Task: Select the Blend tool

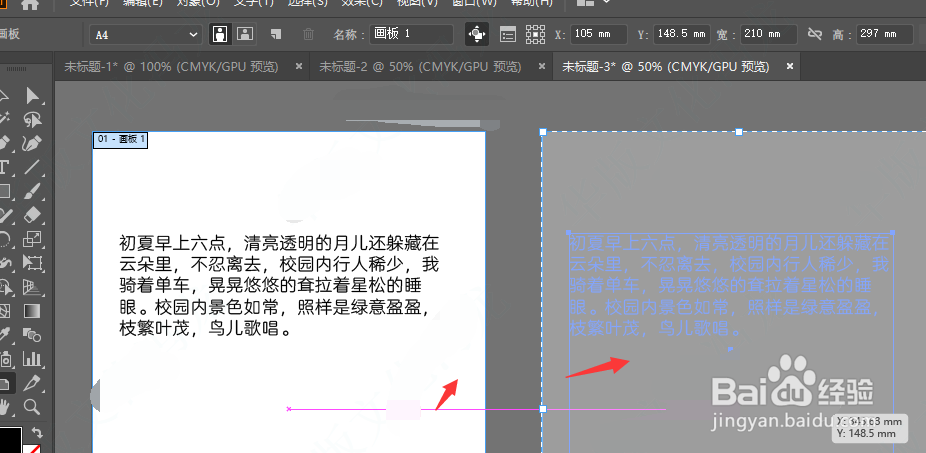Action: (x=32, y=335)
